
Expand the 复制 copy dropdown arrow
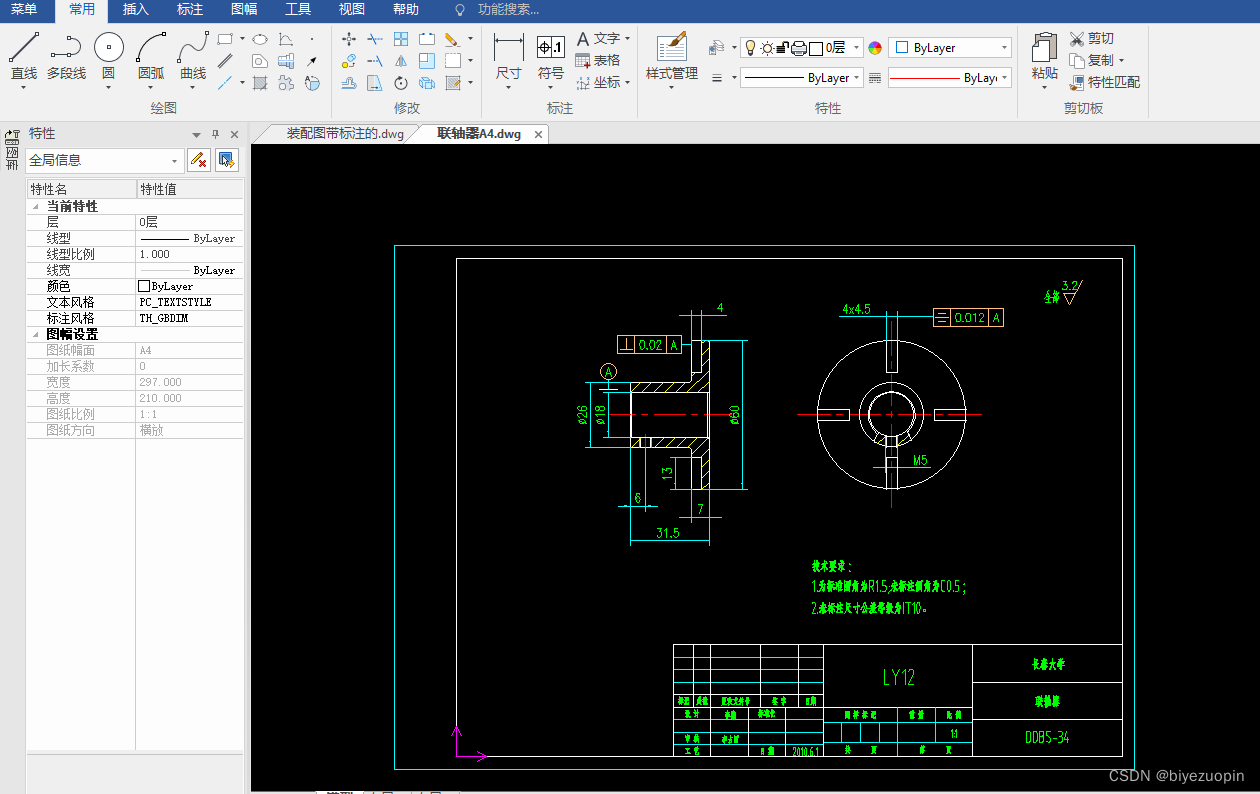1121,60
